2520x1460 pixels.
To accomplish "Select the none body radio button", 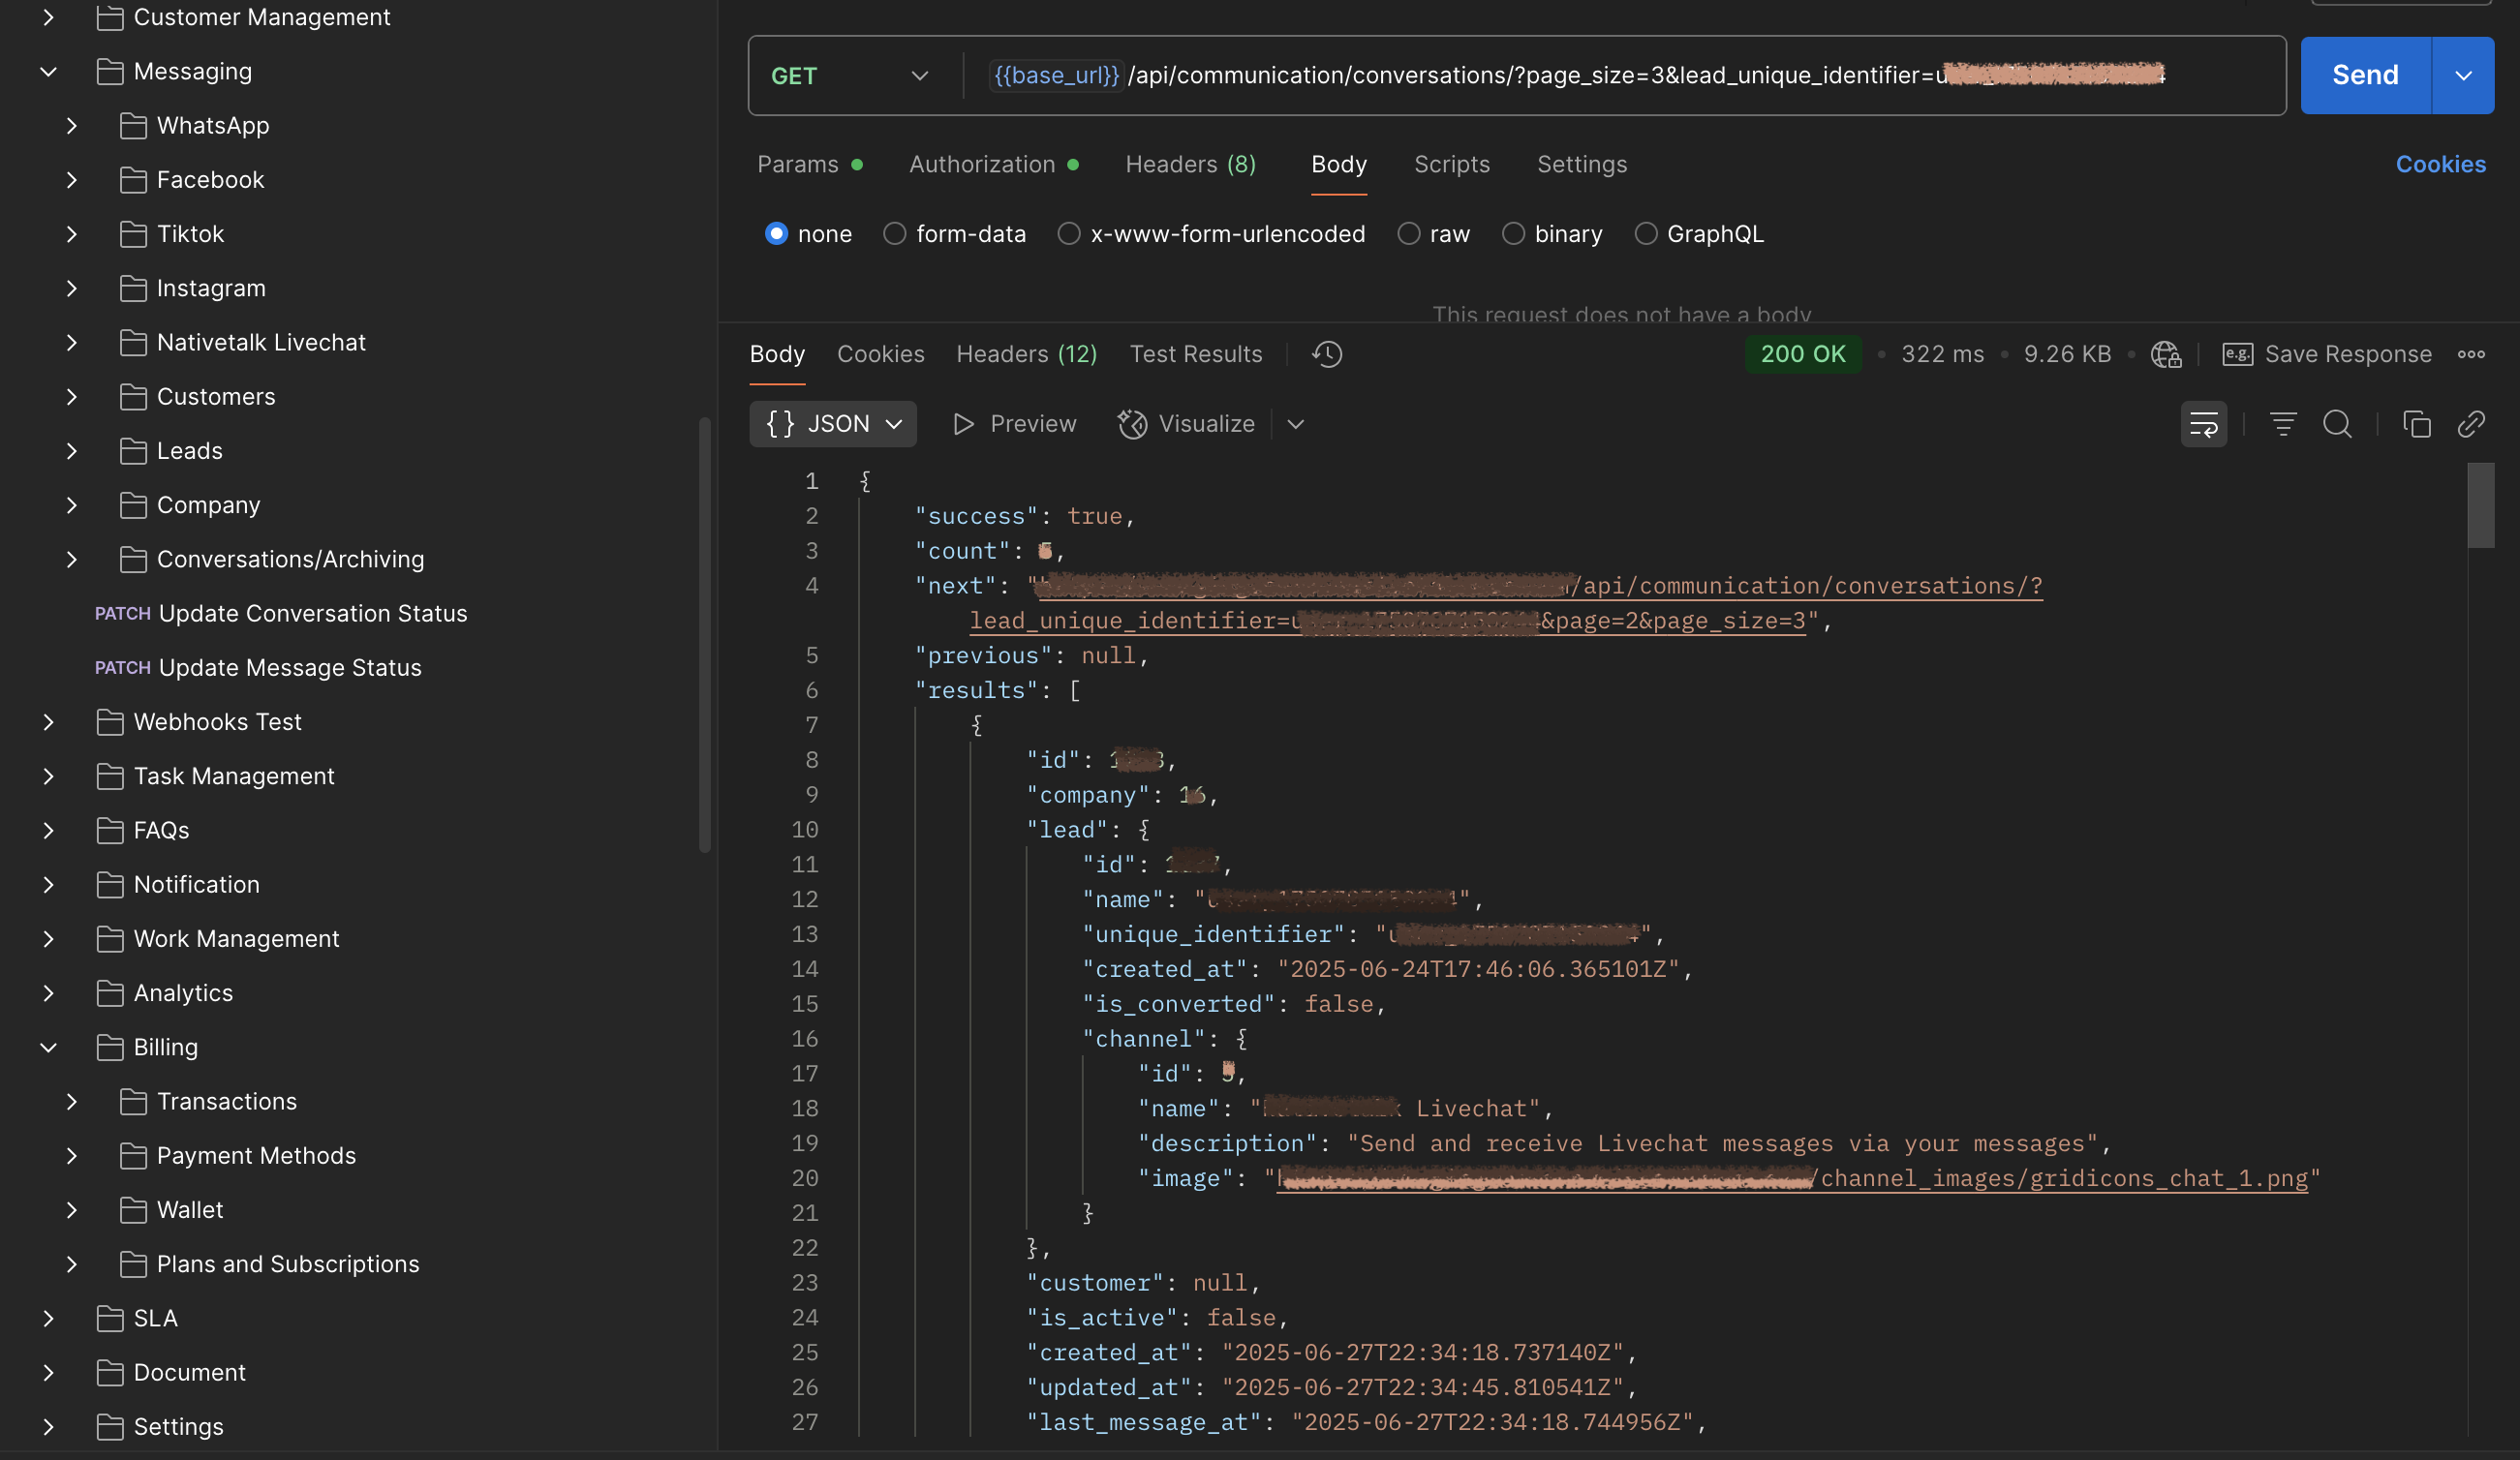I will pos(776,234).
